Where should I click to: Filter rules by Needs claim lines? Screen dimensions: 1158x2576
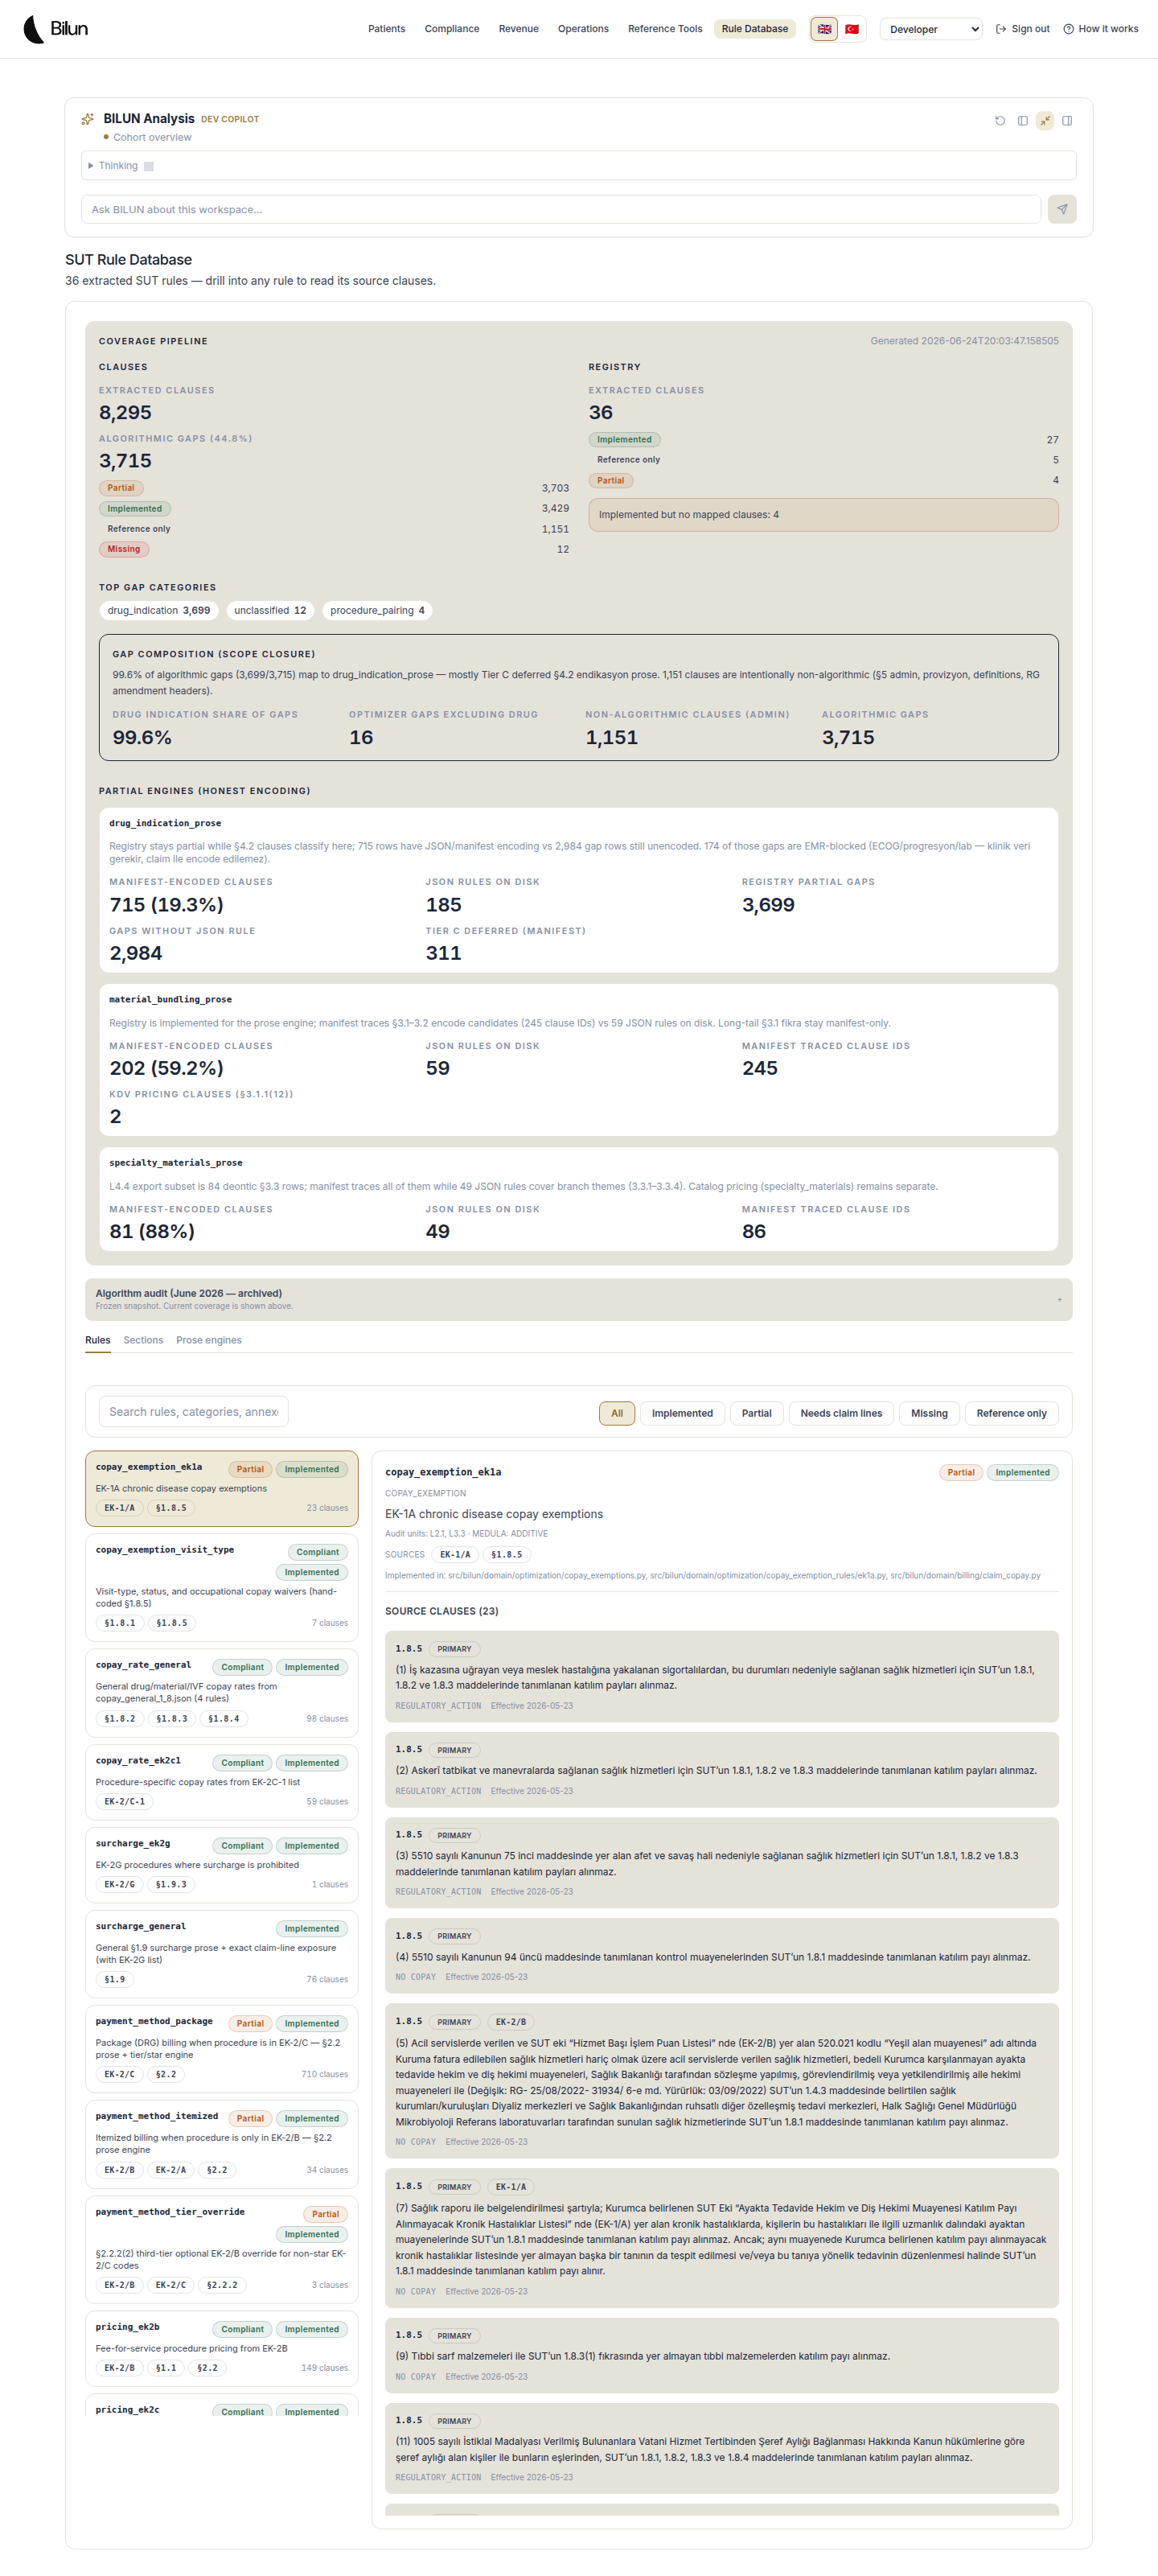pyautogui.click(x=841, y=1413)
